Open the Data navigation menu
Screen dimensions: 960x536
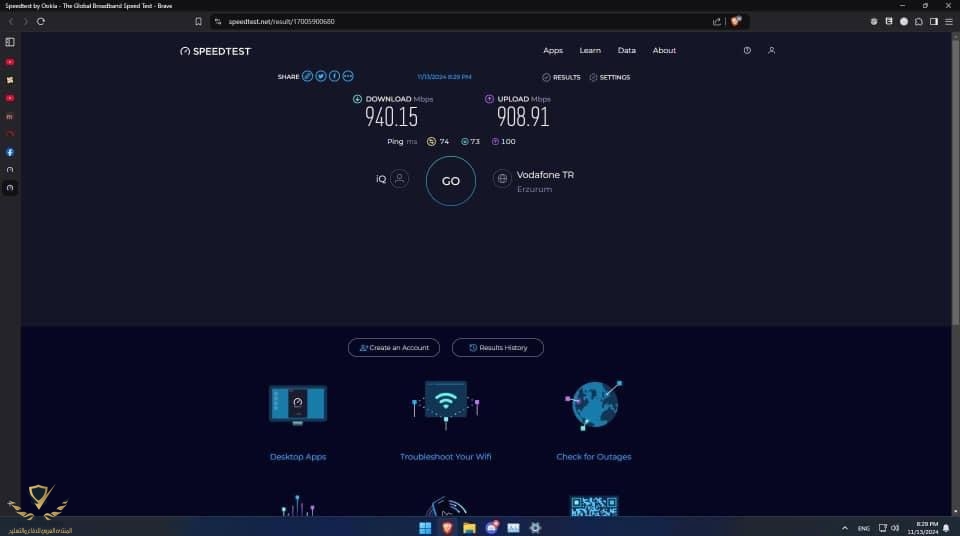point(626,51)
